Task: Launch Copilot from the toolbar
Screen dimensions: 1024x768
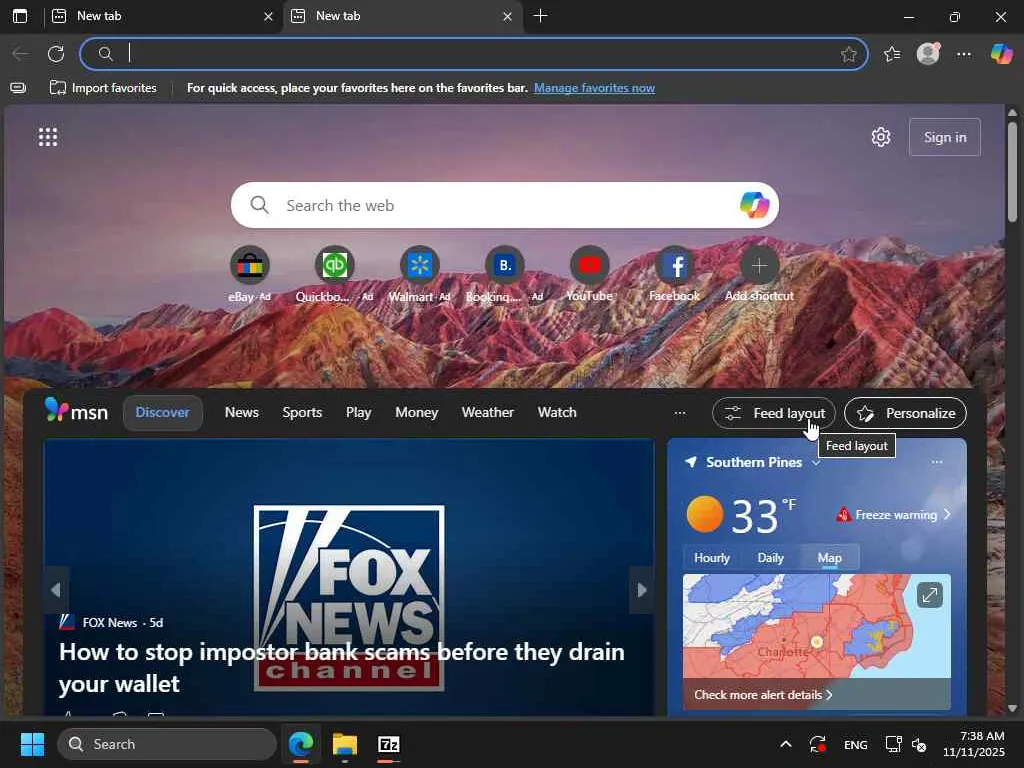Action: pos(1001,54)
